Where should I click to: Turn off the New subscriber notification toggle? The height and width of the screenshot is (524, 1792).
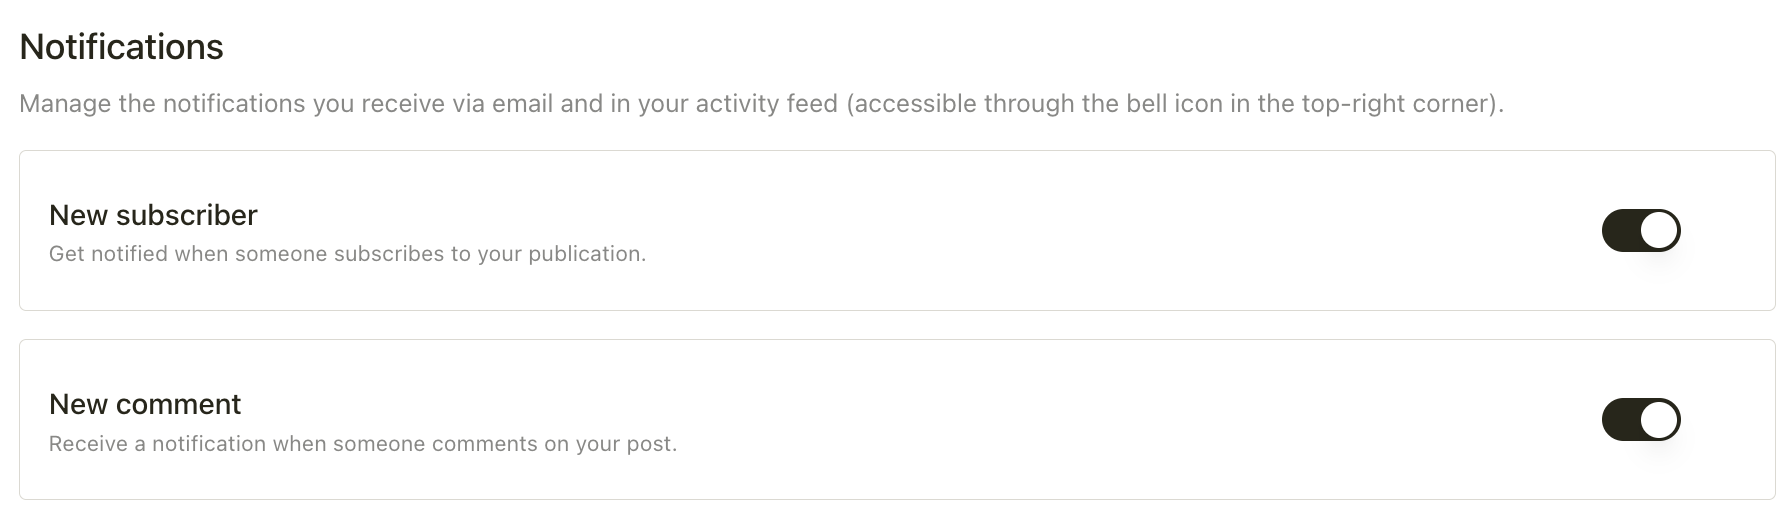[1641, 230]
